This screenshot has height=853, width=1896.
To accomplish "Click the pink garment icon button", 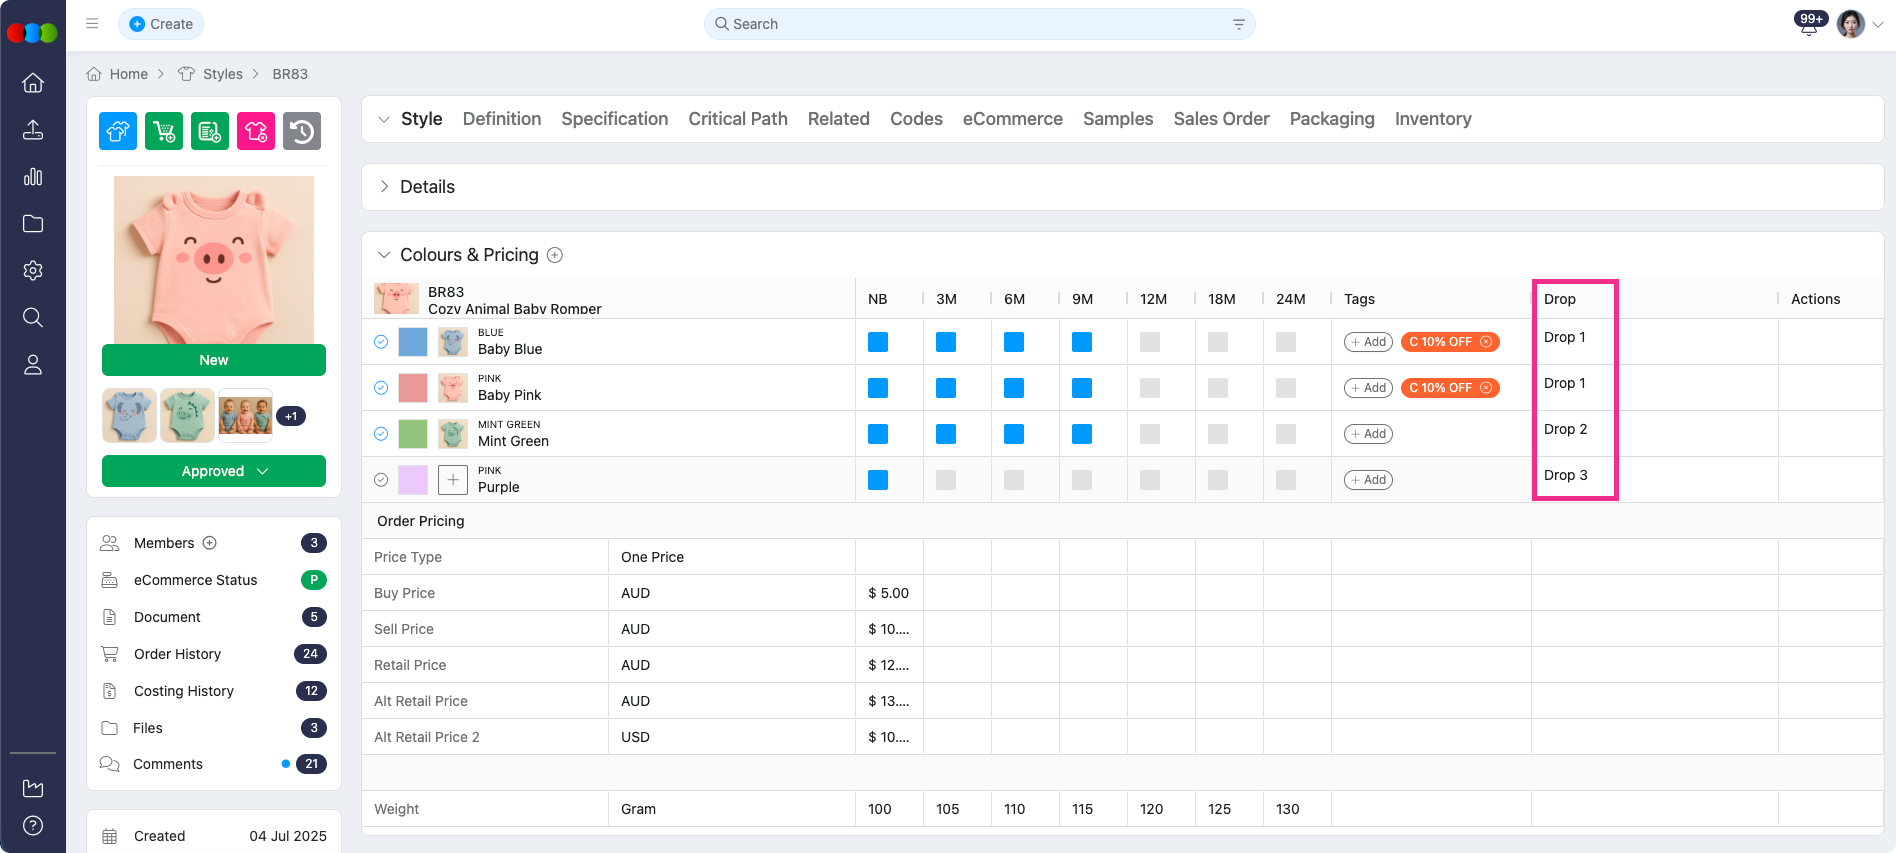I will (256, 131).
